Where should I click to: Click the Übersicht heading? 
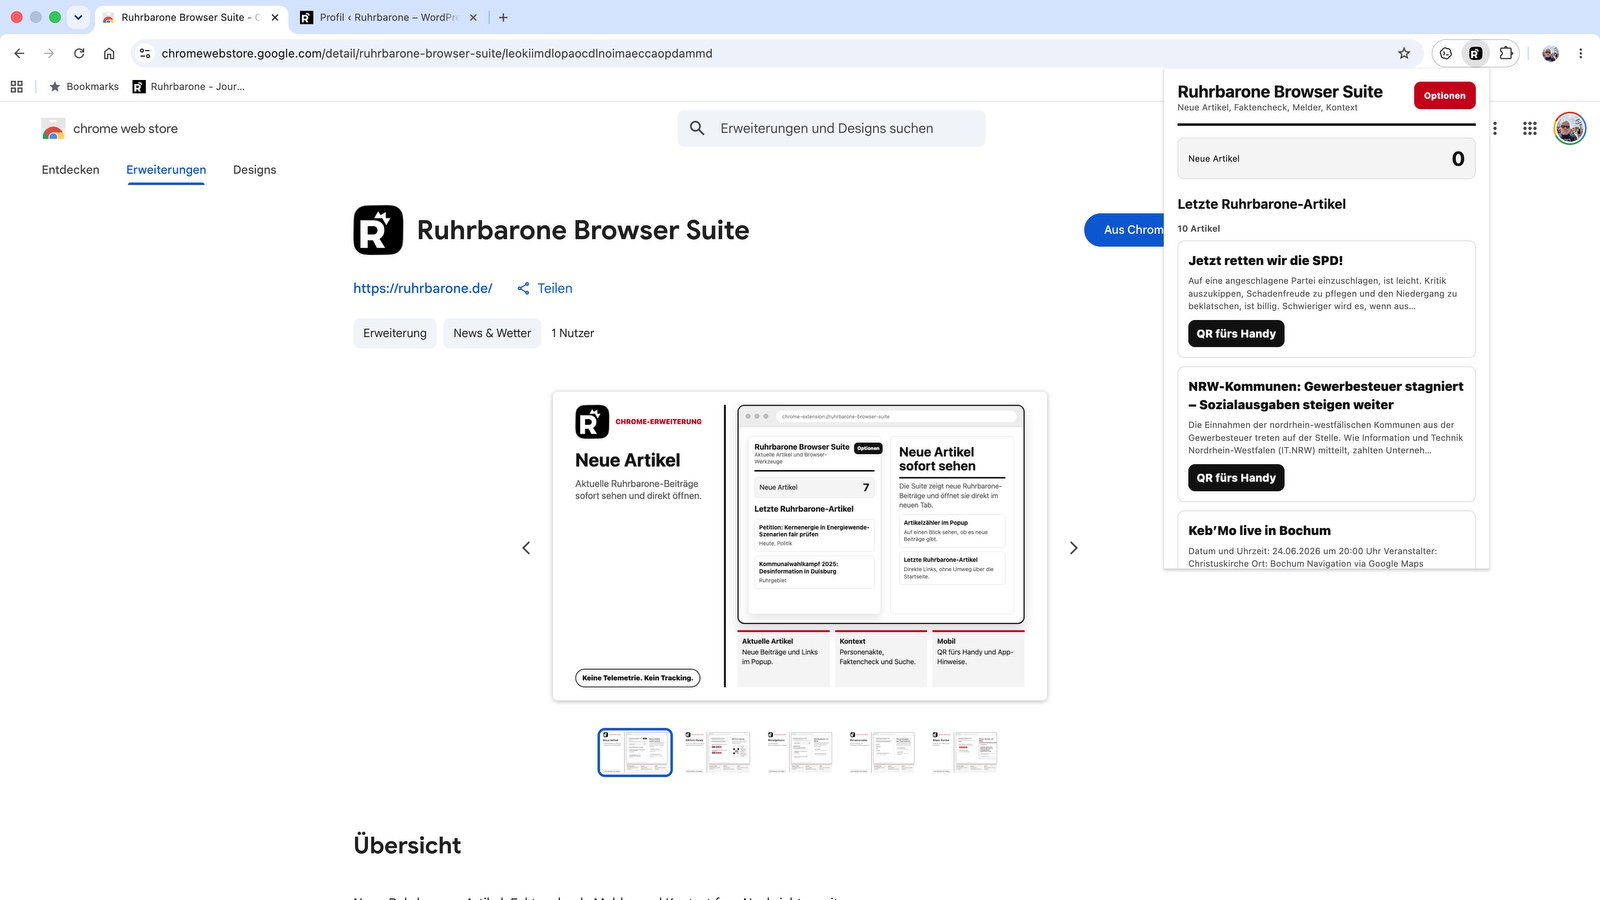(407, 845)
